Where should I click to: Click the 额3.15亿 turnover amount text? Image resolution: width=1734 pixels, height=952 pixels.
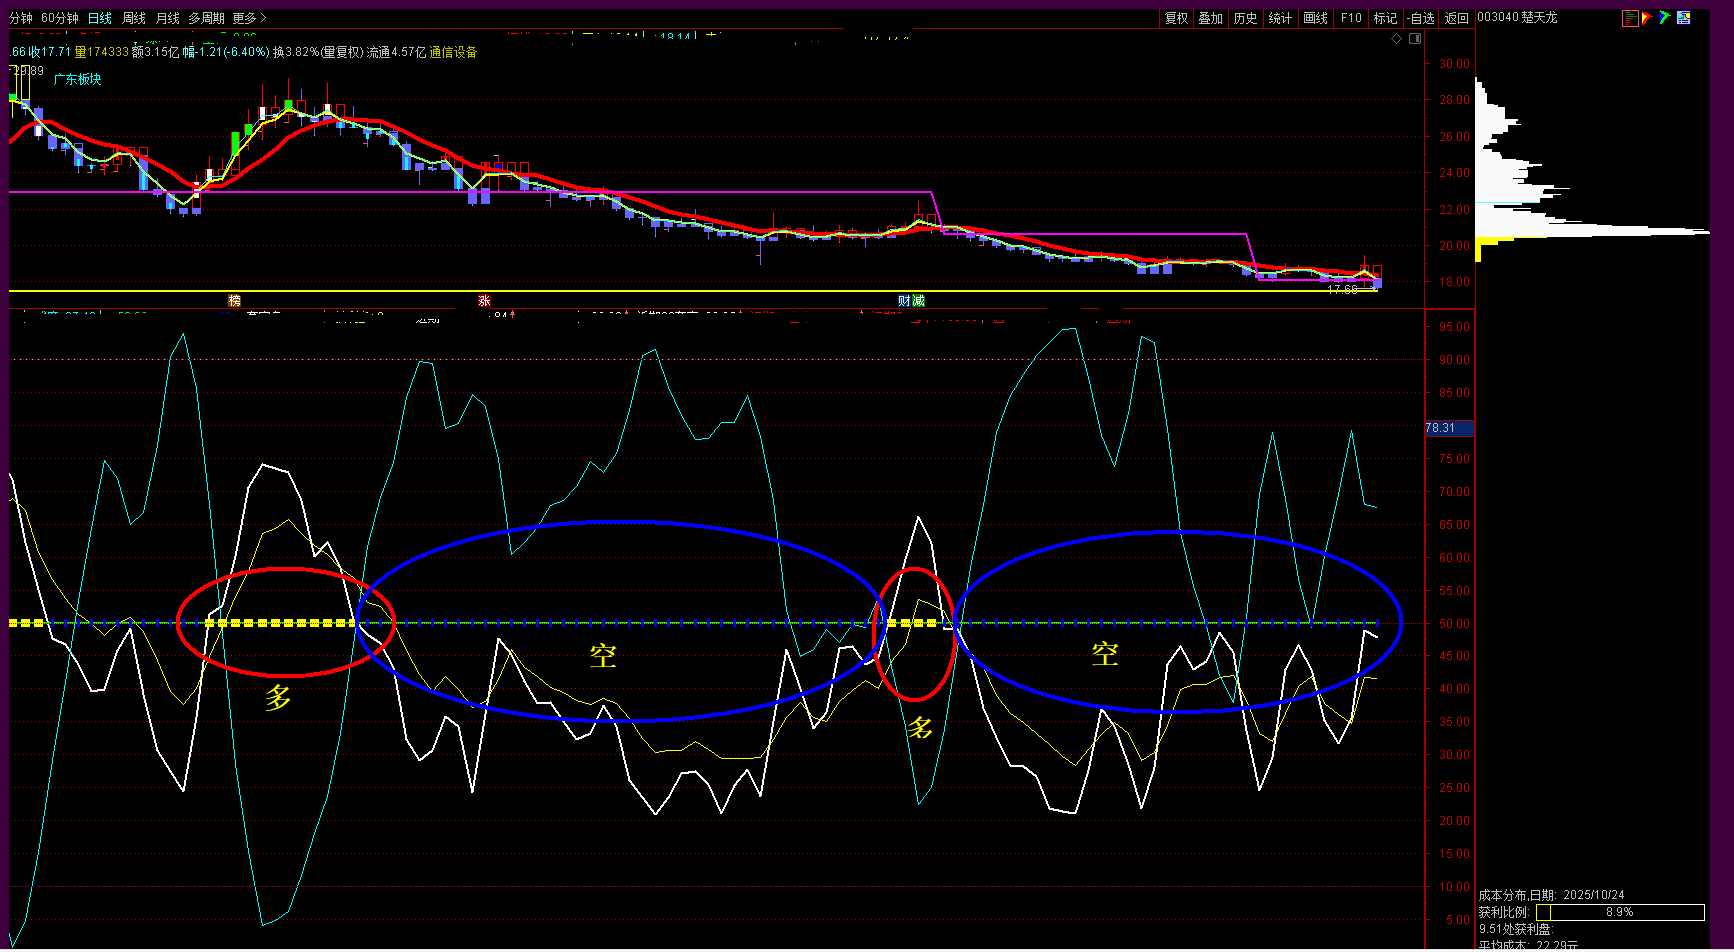point(156,52)
